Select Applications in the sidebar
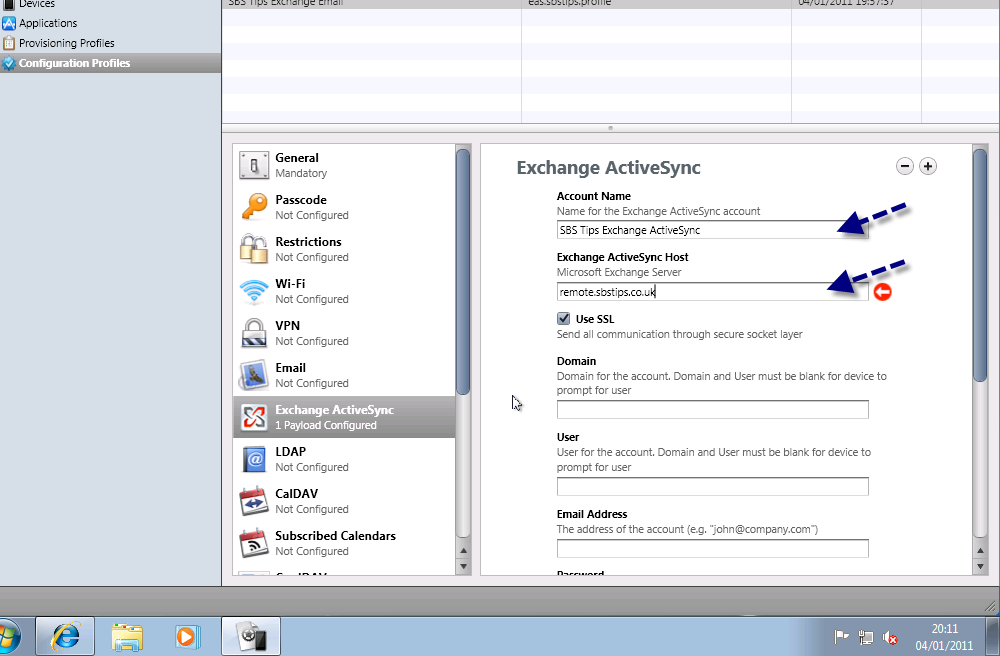The height and width of the screenshot is (656, 1000). point(48,23)
